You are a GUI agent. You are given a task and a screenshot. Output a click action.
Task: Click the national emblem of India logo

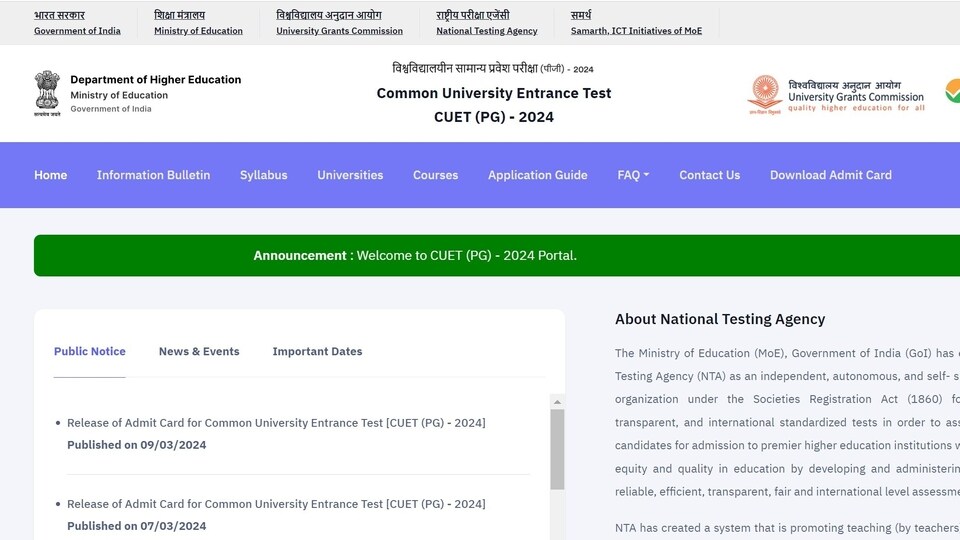(47, 93)
